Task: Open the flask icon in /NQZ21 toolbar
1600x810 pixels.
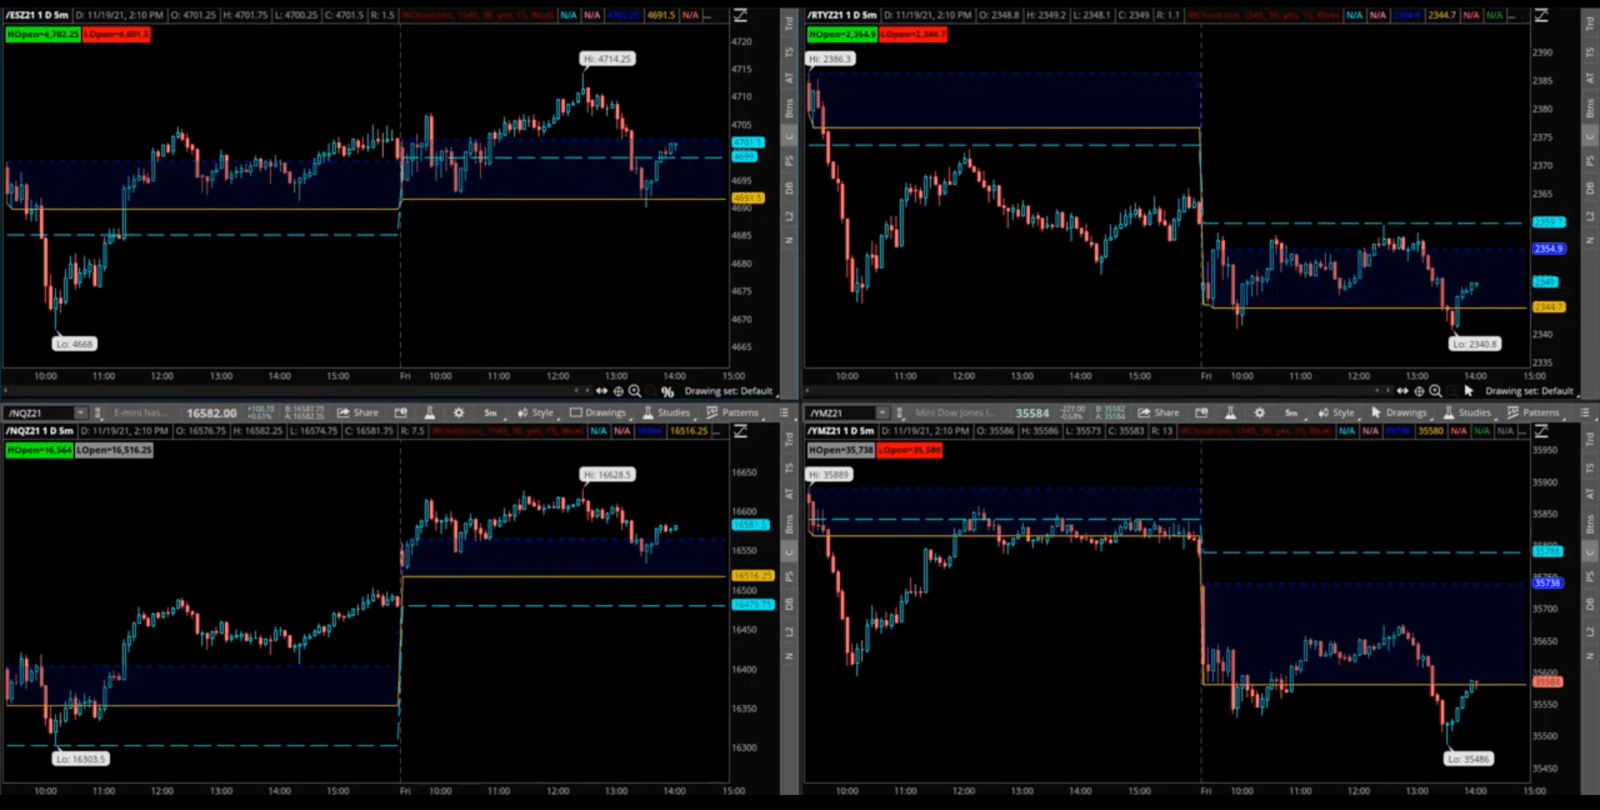Action: 429,412
